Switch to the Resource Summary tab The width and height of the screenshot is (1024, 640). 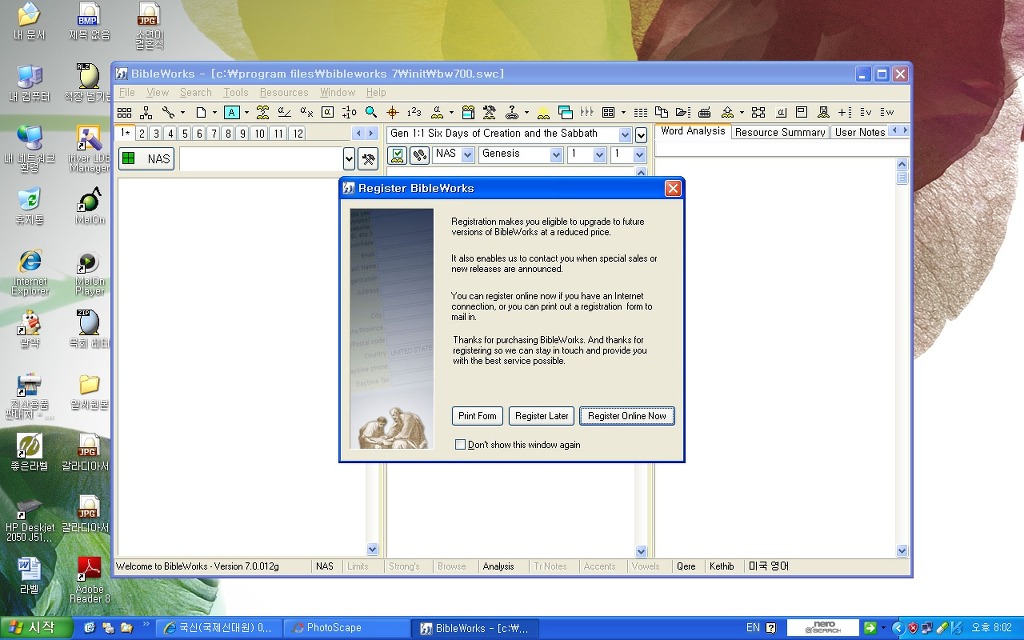tap(780, 132)
